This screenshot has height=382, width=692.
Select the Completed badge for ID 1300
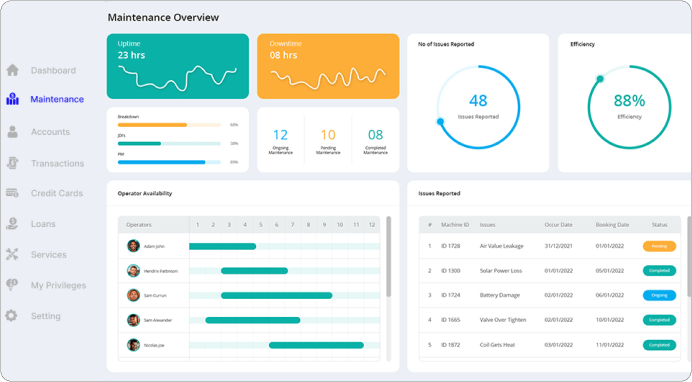tap(659, 271)
